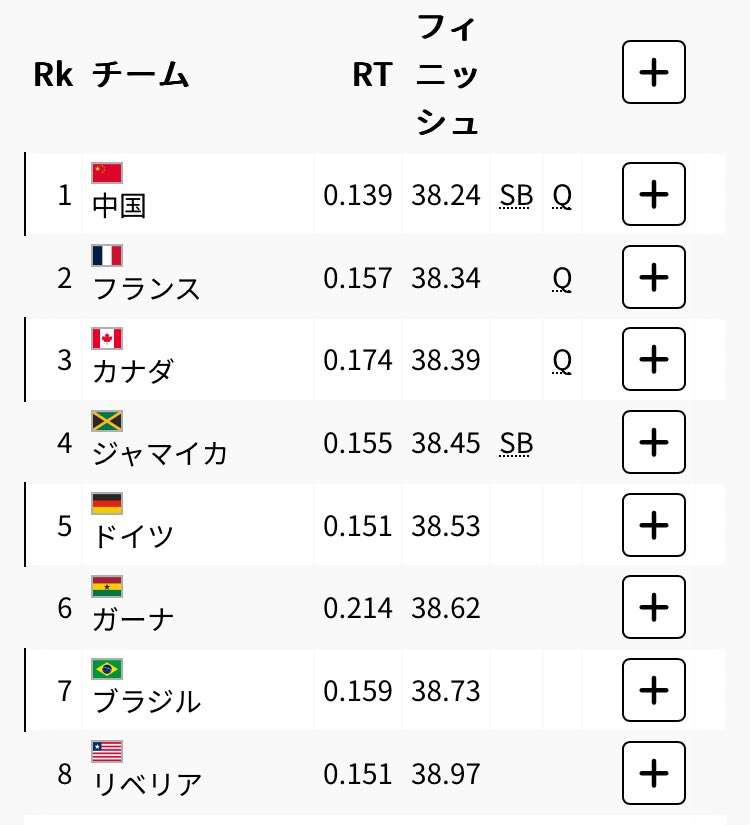Open the ブラジル row plus button
Screen dimensions: 750x825
point(654,690)
